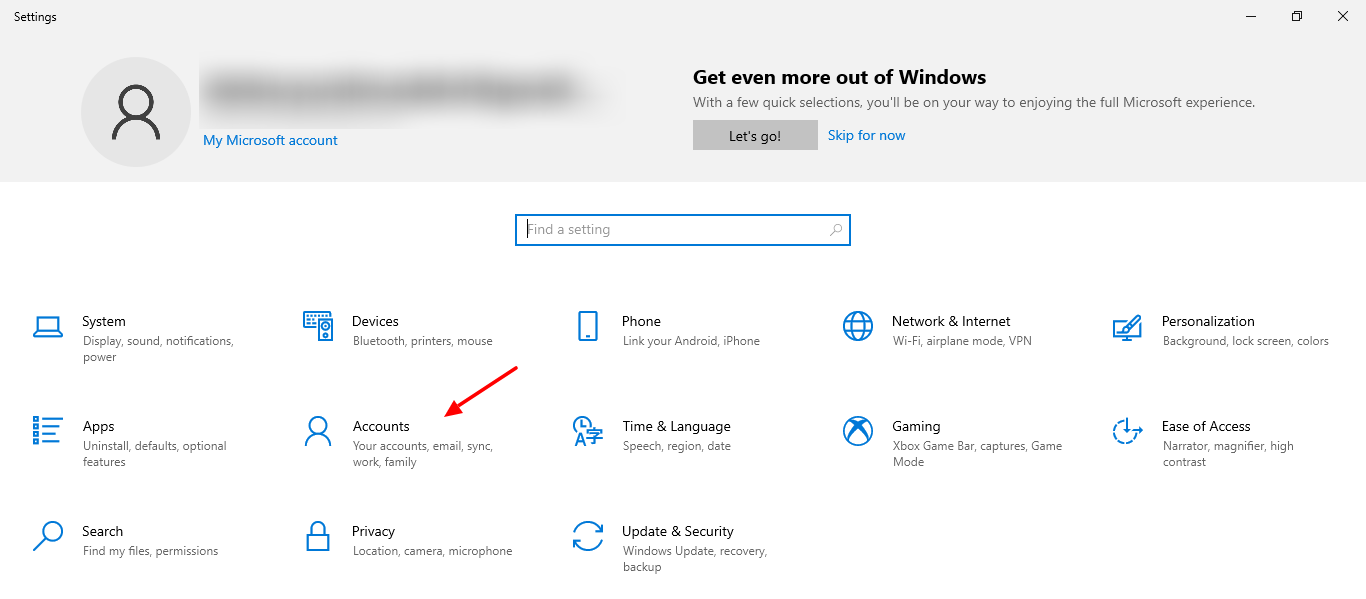The width and height of the screenshot is (1366, 599).
Task: Click 'Uninstall, defaults, optional features' description
Action: (155, 454)
